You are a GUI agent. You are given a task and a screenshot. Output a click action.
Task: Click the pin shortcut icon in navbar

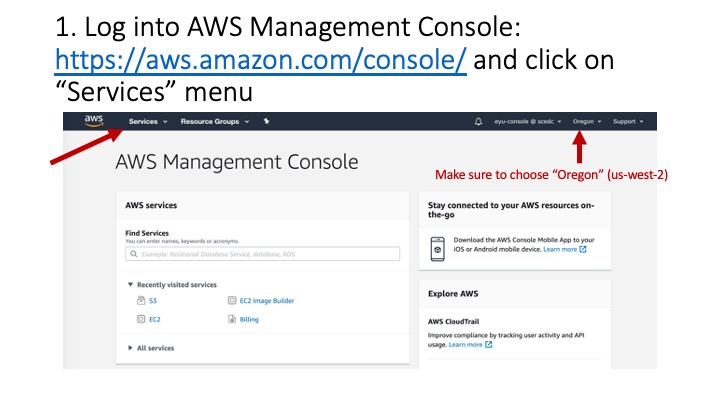coord(266,121)
